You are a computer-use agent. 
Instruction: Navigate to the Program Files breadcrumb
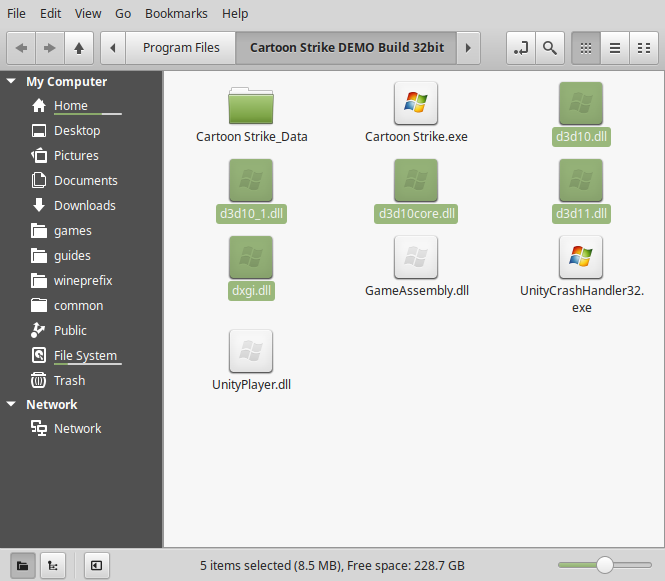(181, 48)
